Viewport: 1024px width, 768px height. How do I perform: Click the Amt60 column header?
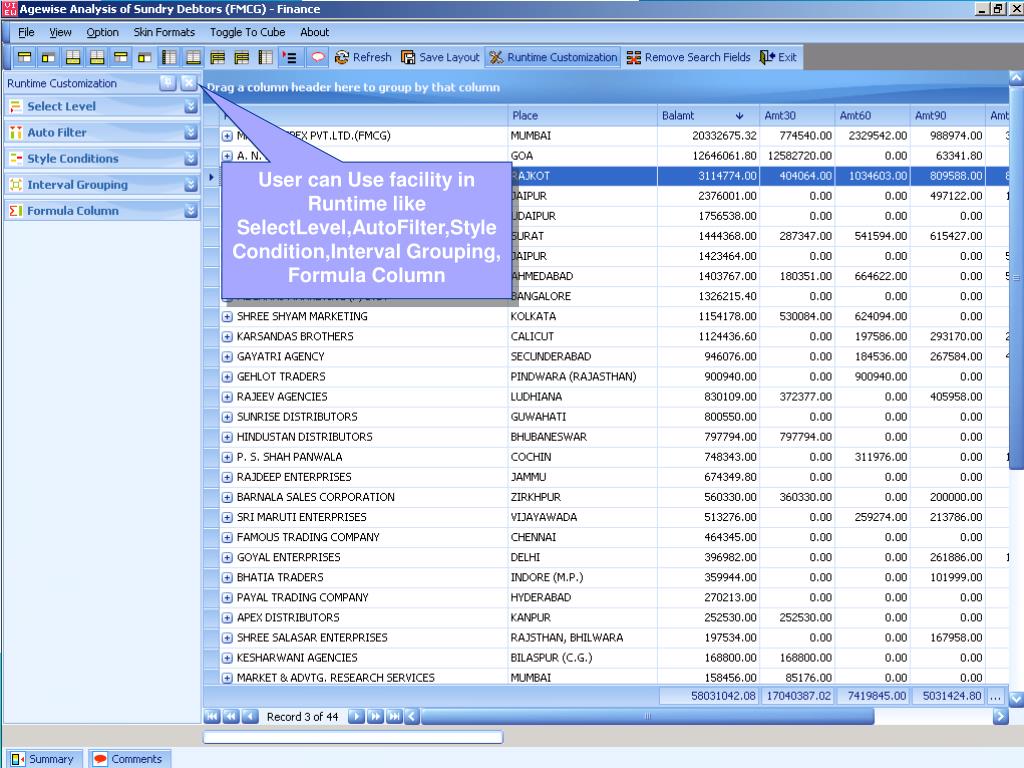click(x=872, y=116)
